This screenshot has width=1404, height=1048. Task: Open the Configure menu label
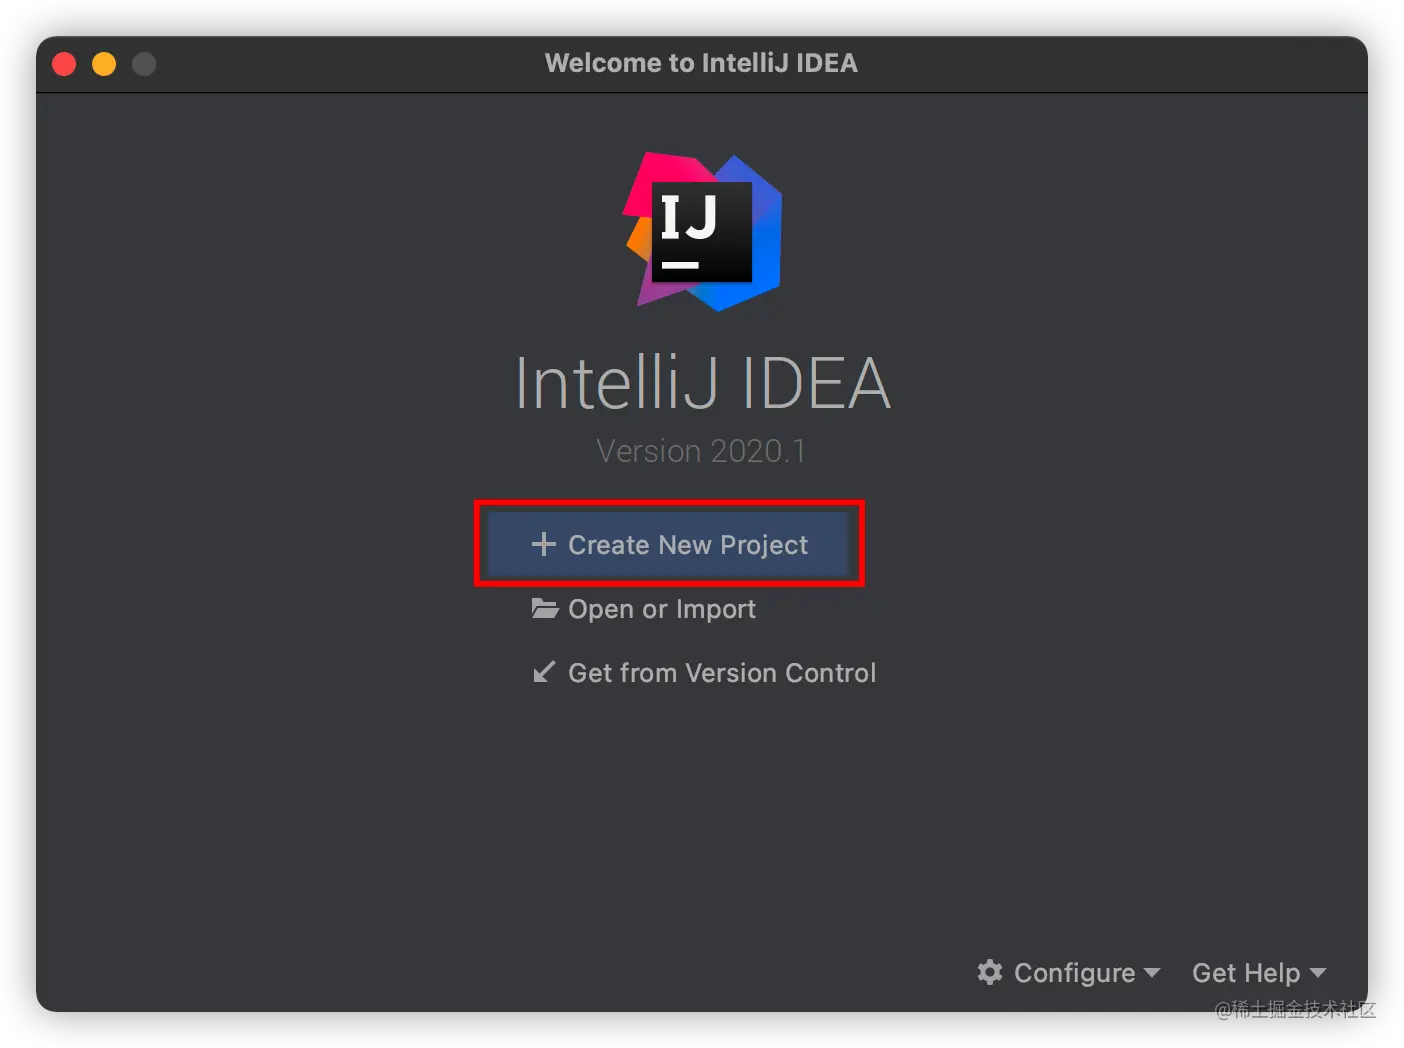point(1074,973)
